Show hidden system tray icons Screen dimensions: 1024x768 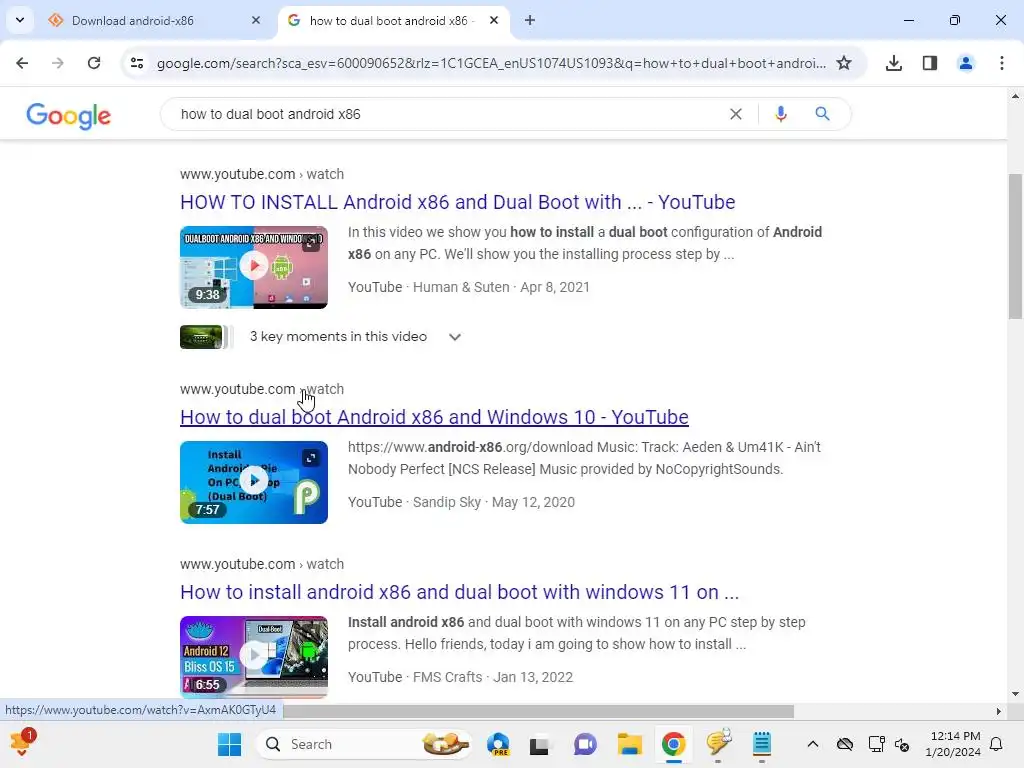click(x=812, y=744)
